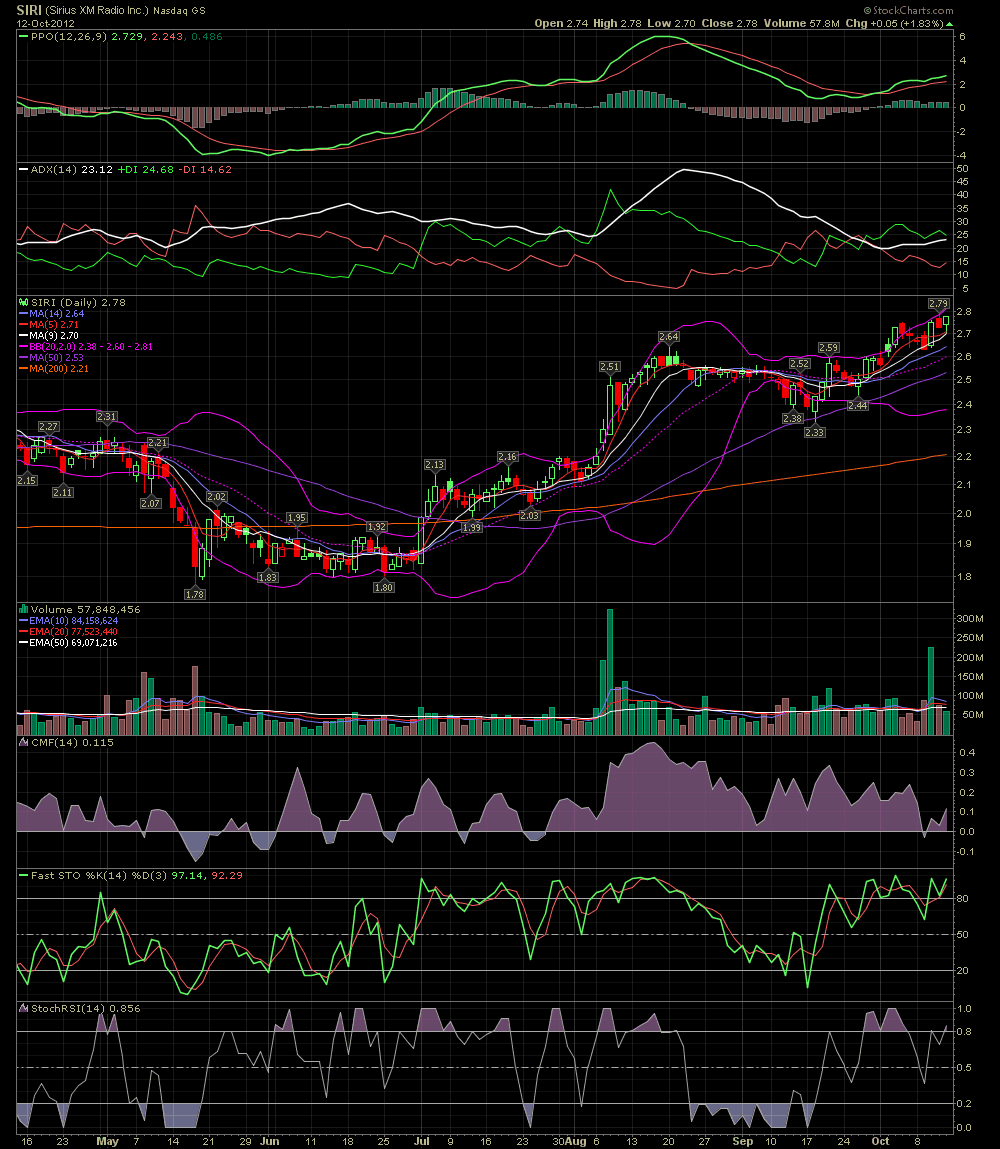Click the 2.59 price annotation on the candlesticks
Screen dimensions: 1000x1149
[829, 347]
